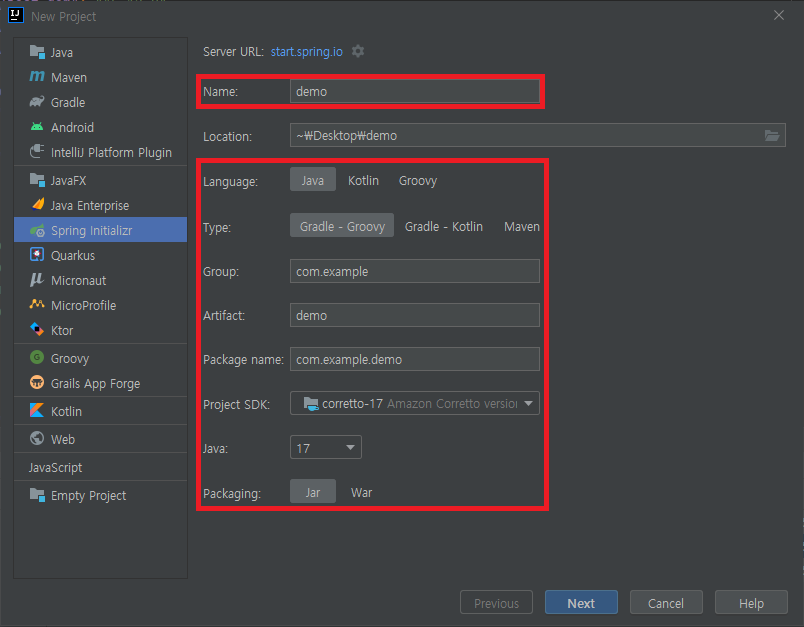Click the Web globe icon
This screenshot has height=627, width=804.
37,438
